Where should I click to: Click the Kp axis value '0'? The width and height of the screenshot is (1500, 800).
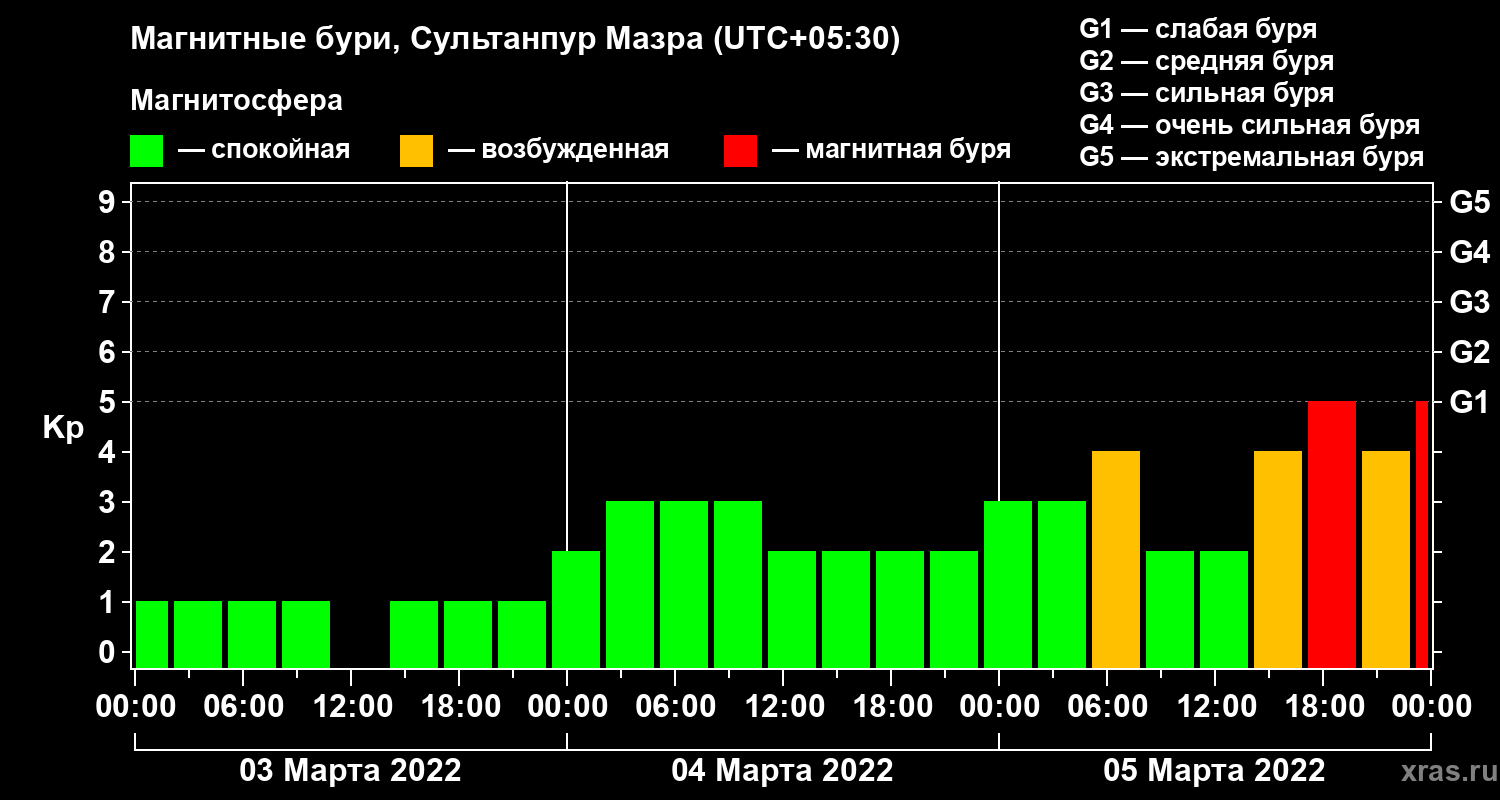tap(109, 652)
